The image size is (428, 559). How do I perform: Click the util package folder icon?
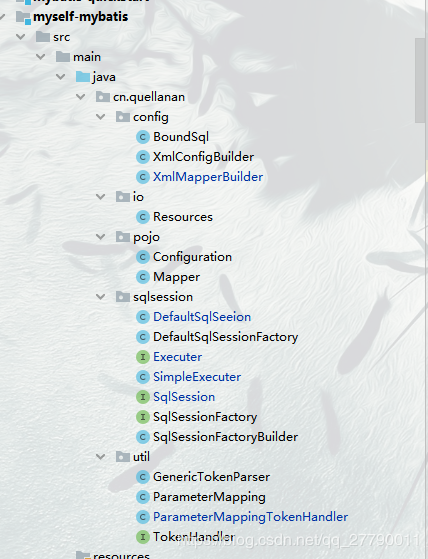pos(123,457)
